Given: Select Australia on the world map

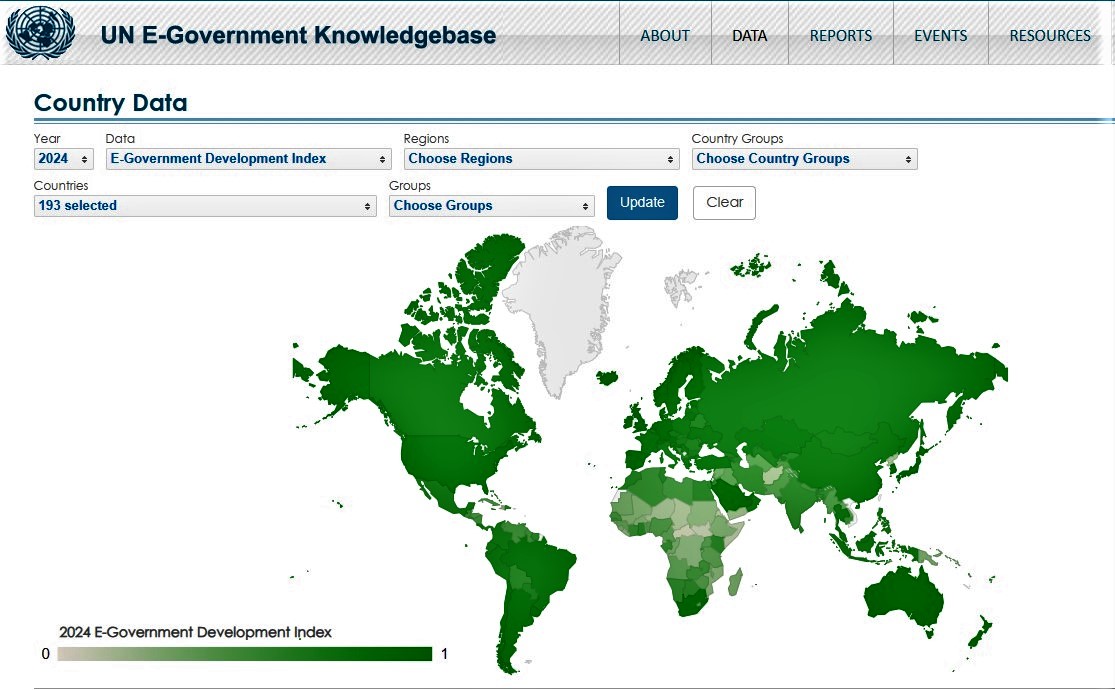Looking at the screenshot, I should [x=905, y=598].
